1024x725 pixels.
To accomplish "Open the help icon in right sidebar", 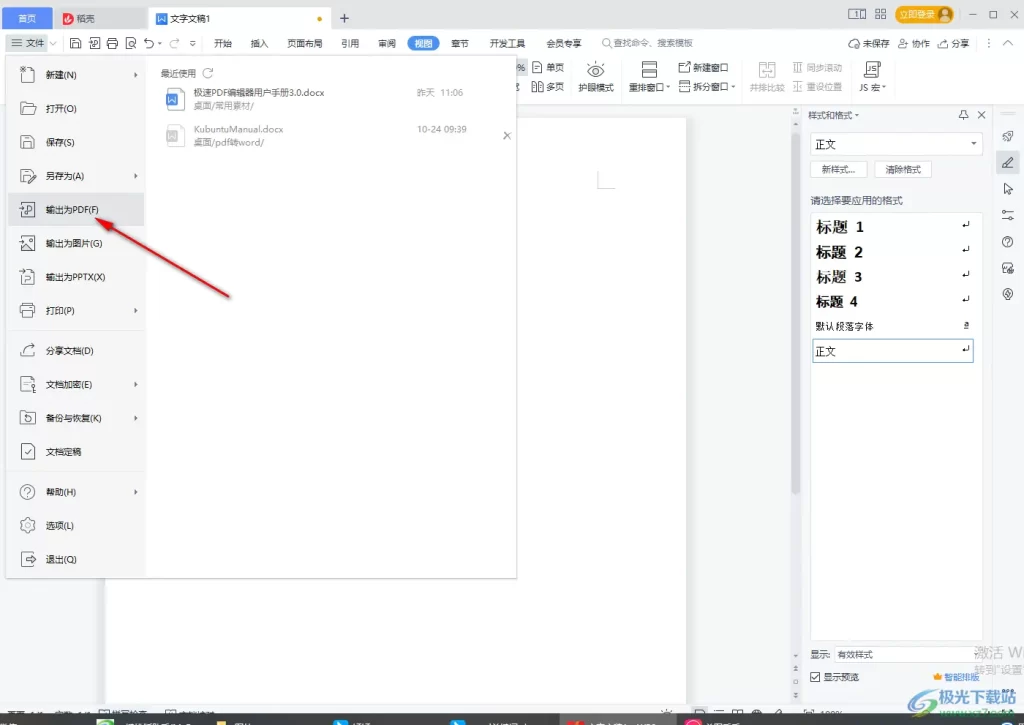I will [1007, 240].
